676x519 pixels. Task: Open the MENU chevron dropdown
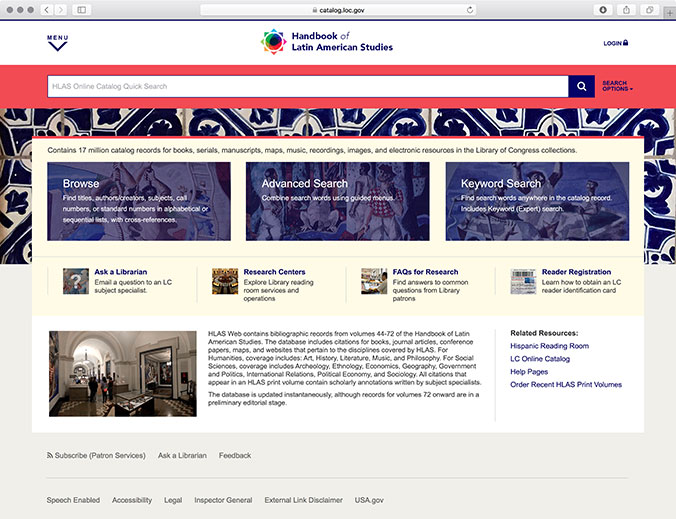click(57, 43)
